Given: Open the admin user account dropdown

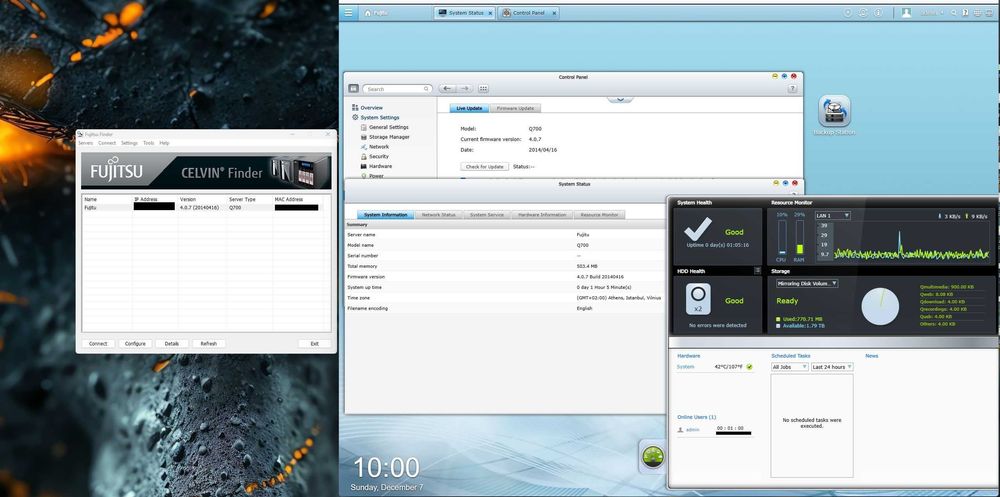Looking at the screenshot, I should pyautogui.click(x=934, y=13).
